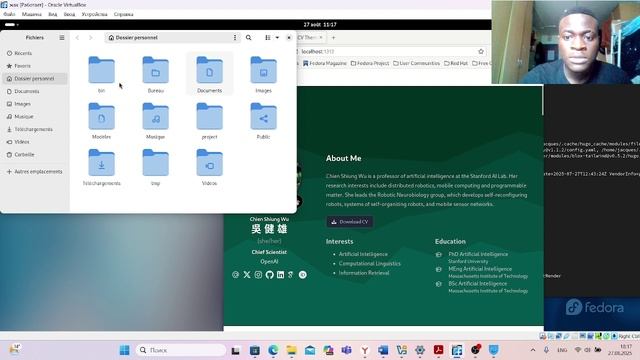Open VirtualBox Машина menu
This screenshot has height=360, width=640.
coord(31,14)
